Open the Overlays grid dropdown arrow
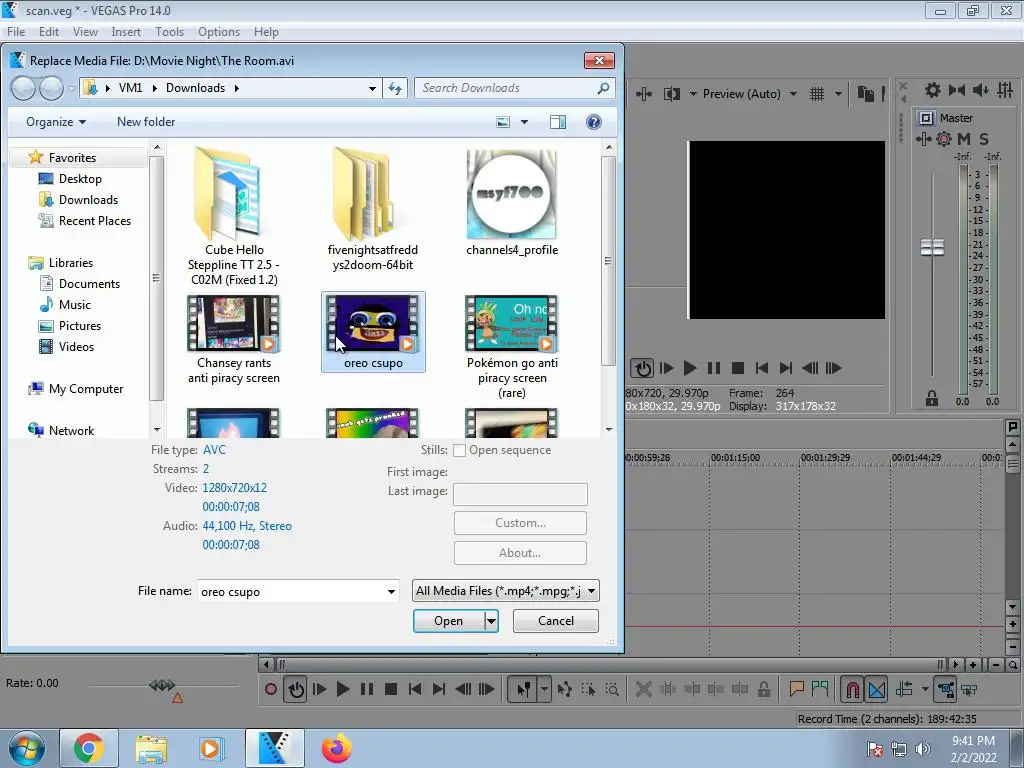Screen dimensions: 1024x768 click(838, 94)
